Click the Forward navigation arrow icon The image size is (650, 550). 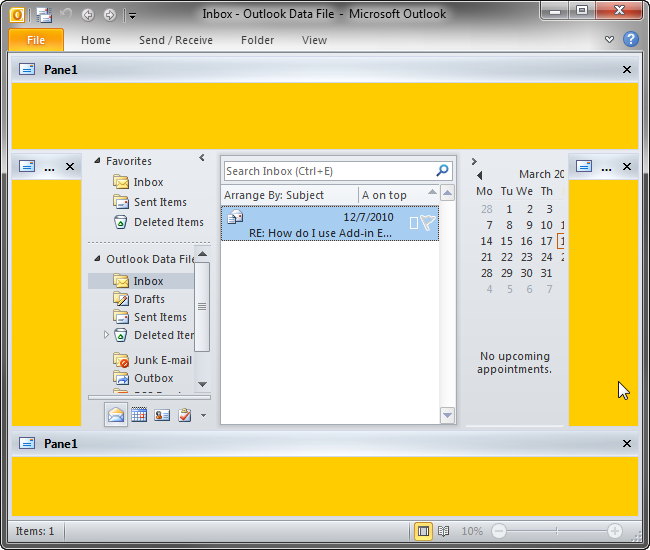click(109, 15)
